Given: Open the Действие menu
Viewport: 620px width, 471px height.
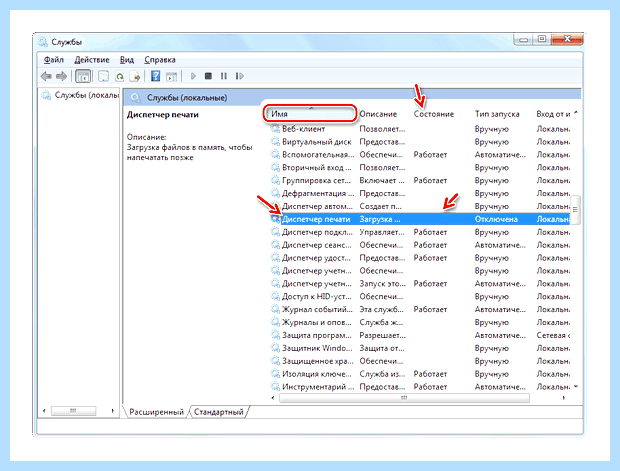Looking at the screenshot, I should pyautogui.click(x=92, y=60).
